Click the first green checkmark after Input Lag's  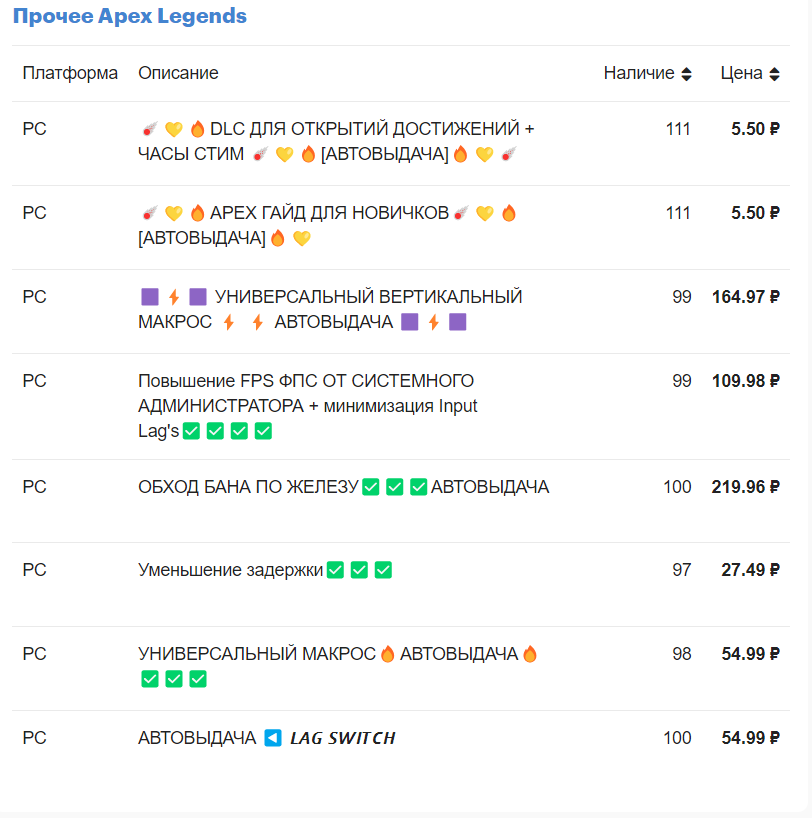[x=191, y=431]
